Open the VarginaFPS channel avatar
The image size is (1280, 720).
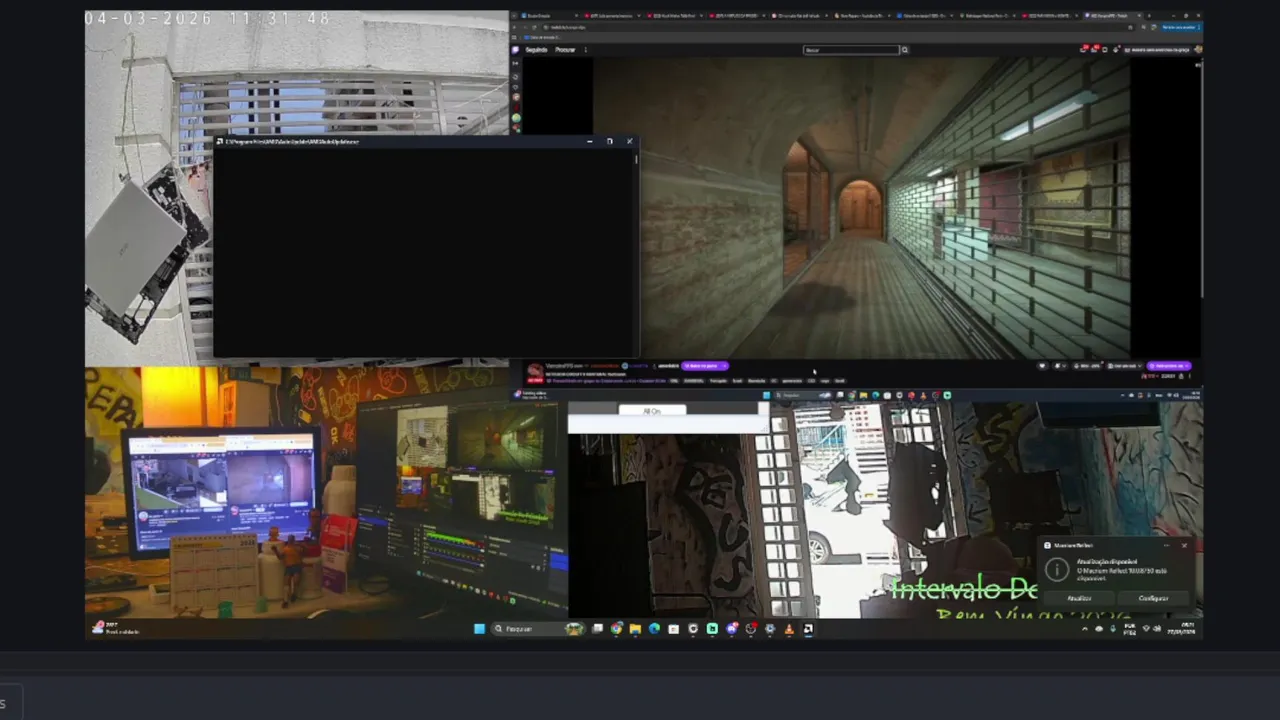536,372
